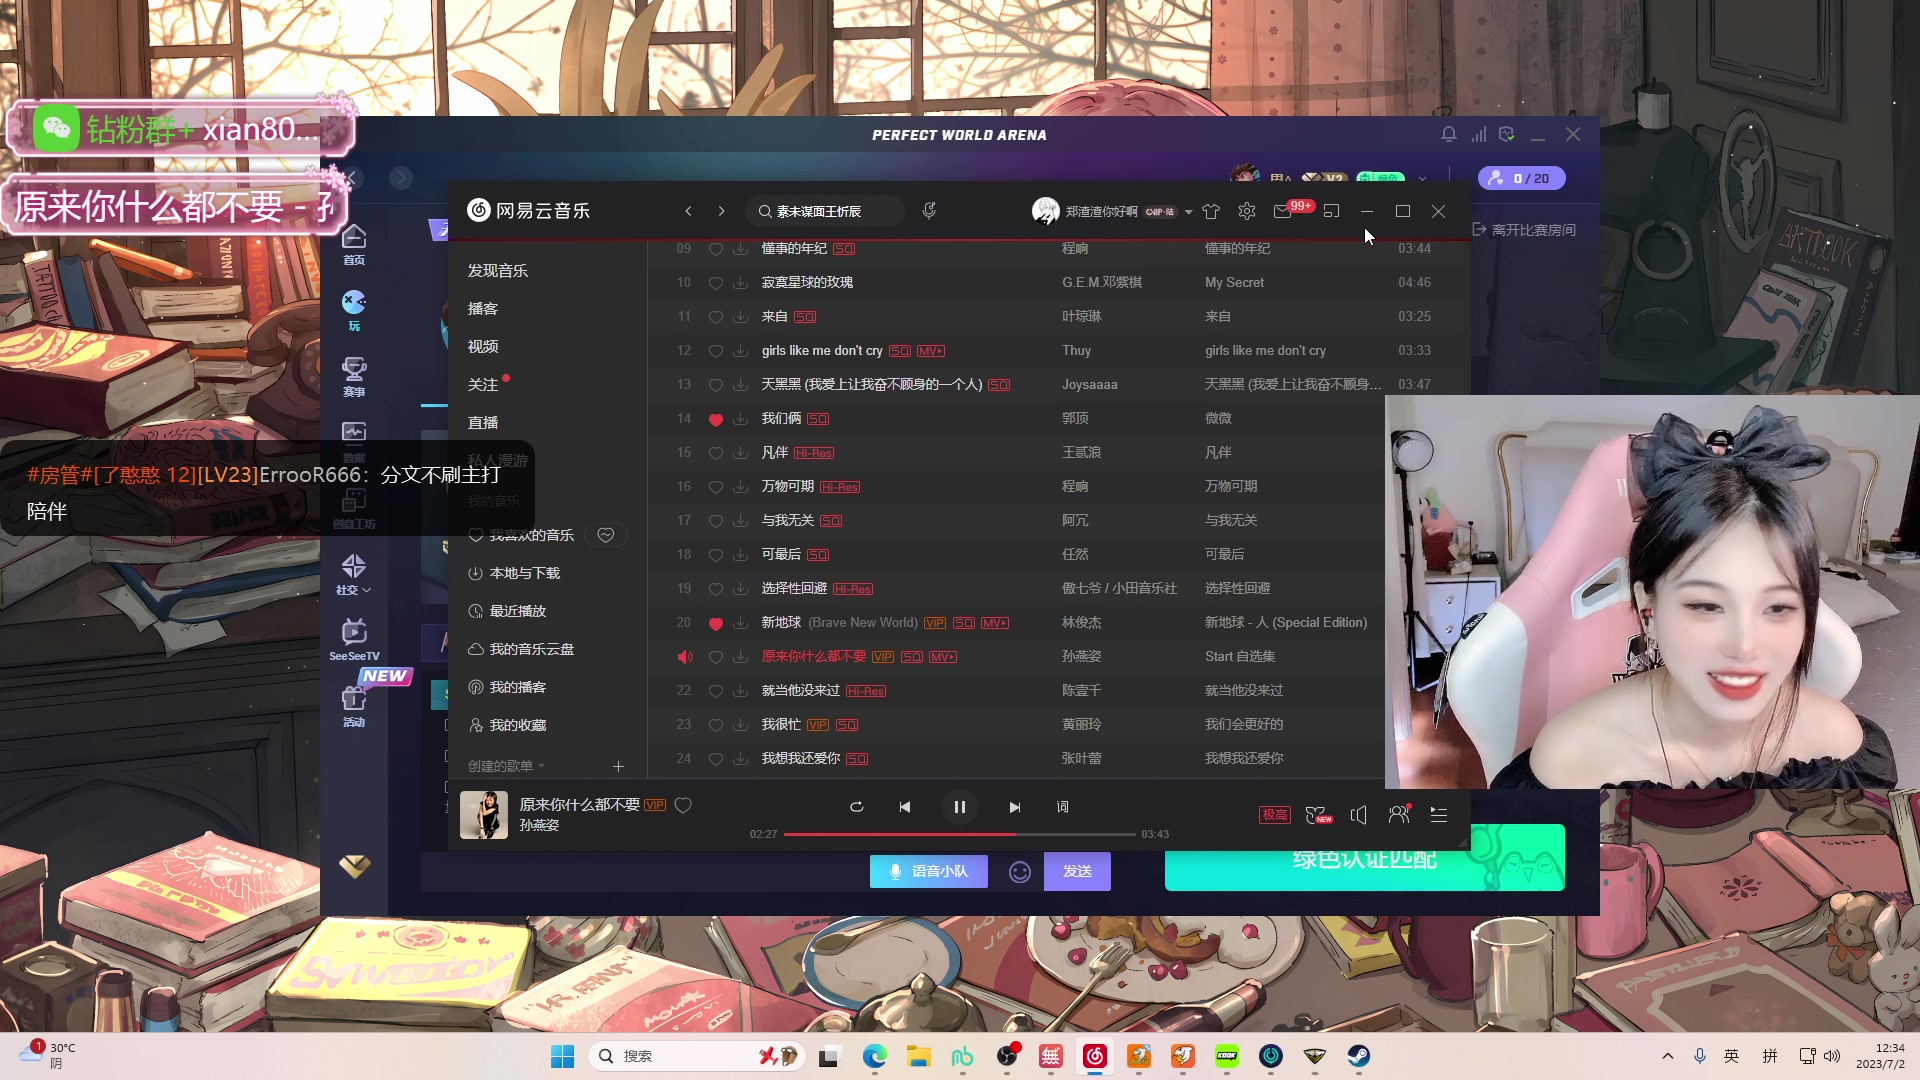Pause the current song playback

coord(959,807)
